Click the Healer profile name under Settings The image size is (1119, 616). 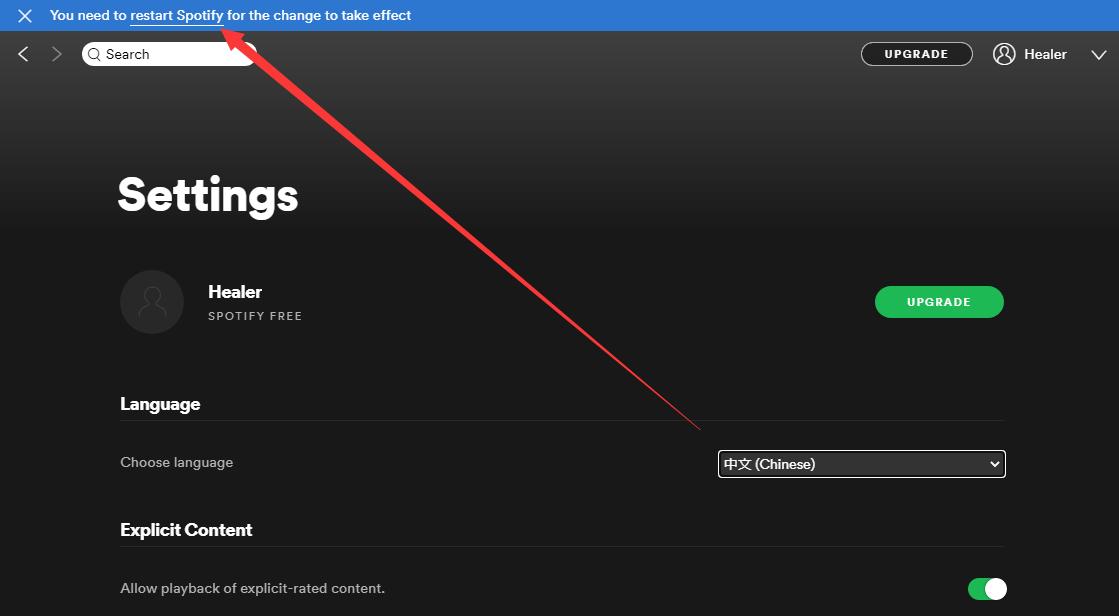click(235, 292)
